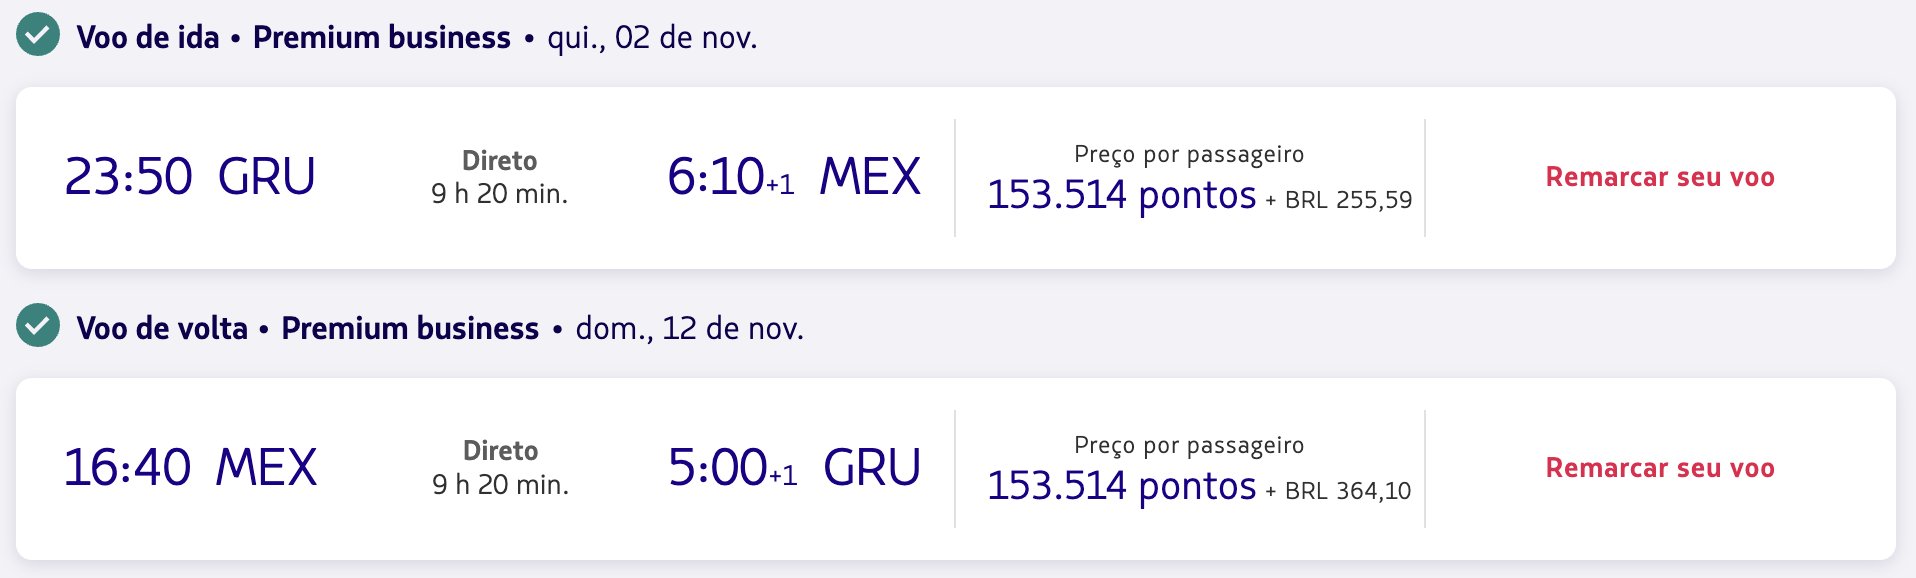
Task: Click the BRL 364,10 tax amount
Action: (1348, 491)
